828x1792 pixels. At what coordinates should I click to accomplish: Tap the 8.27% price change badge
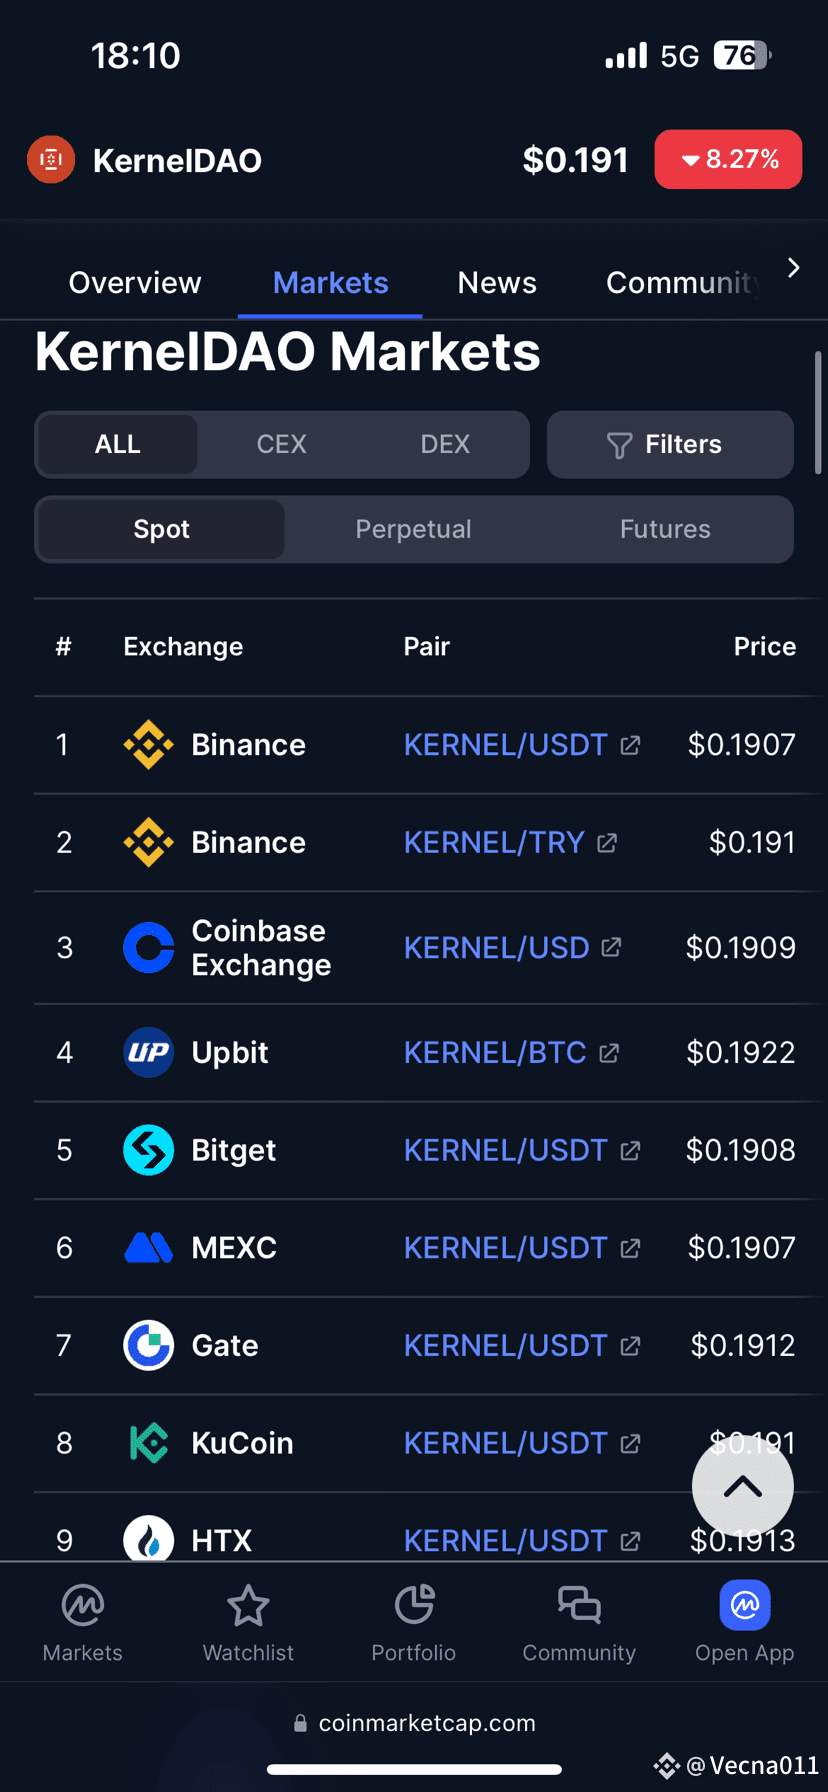click(728, 159)
